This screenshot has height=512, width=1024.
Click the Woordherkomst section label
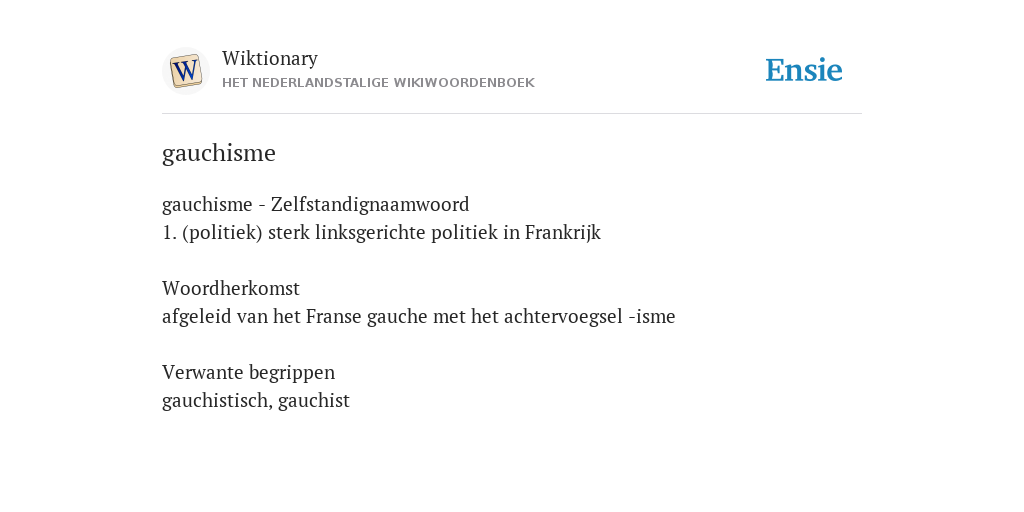(x=231, y=288)
